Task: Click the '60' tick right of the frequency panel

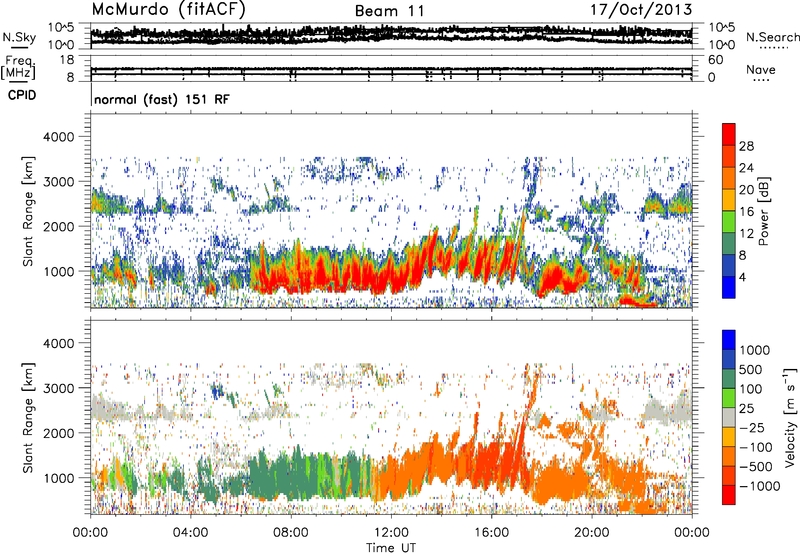Action: (x=716, y=60)
